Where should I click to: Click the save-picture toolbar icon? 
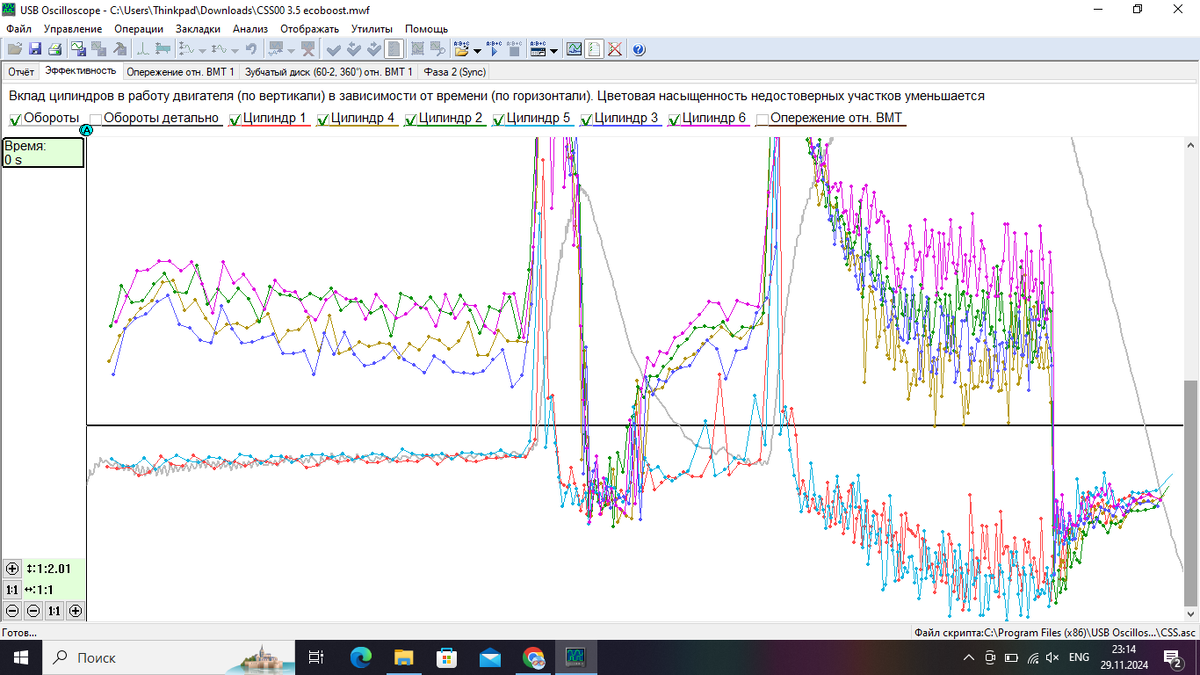click(x=79, y=48)
